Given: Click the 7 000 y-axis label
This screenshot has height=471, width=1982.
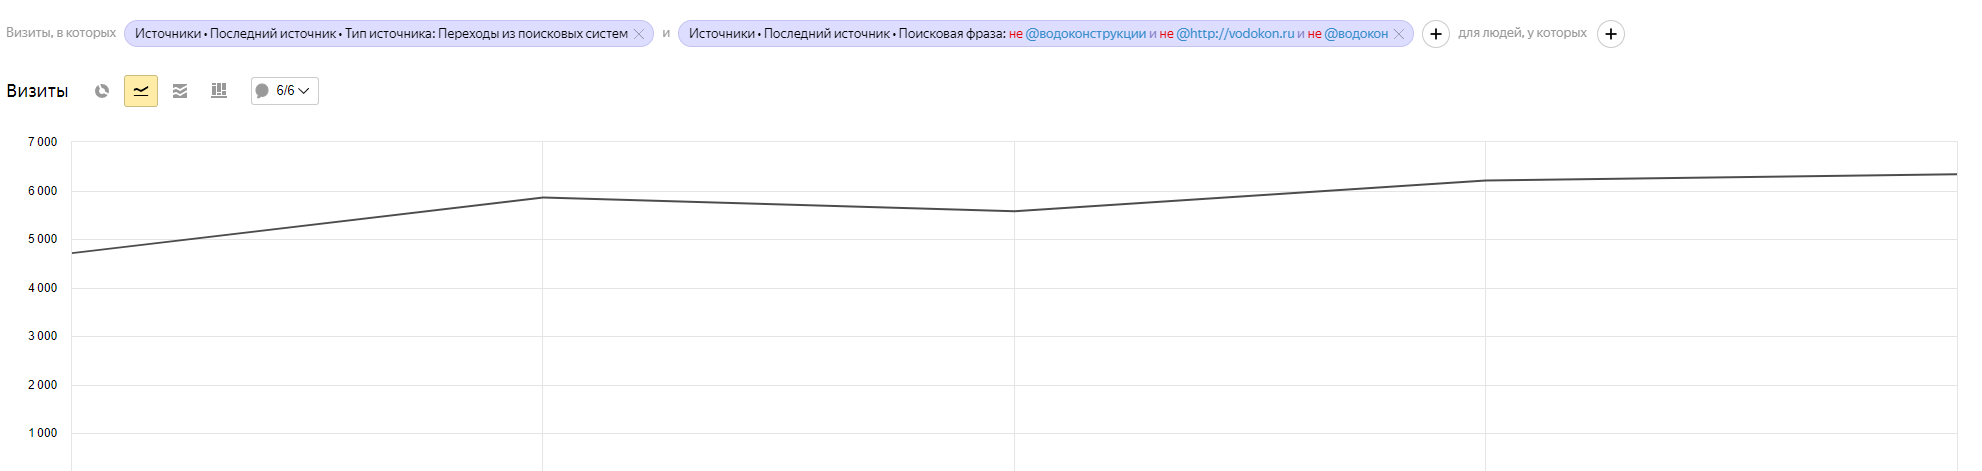Looking at the screenshot, I should [42, 142].
